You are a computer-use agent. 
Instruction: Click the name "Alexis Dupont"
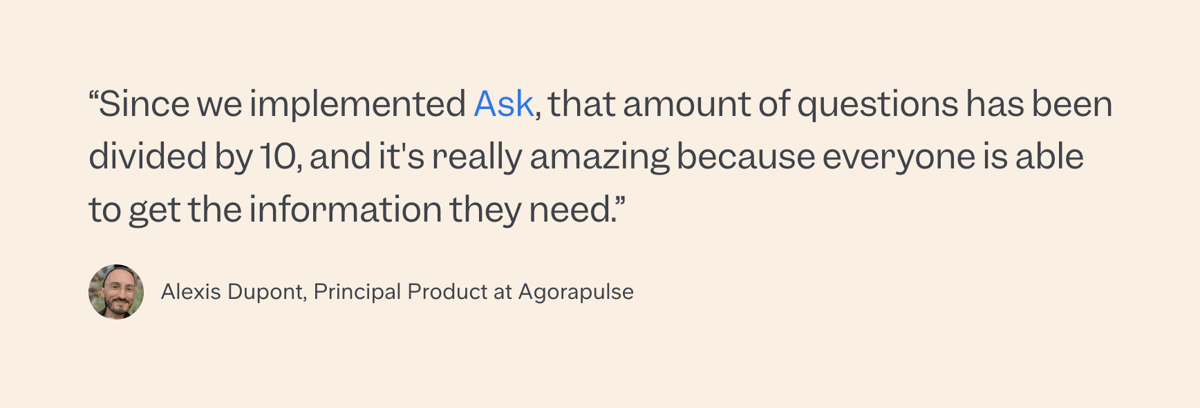232,293
